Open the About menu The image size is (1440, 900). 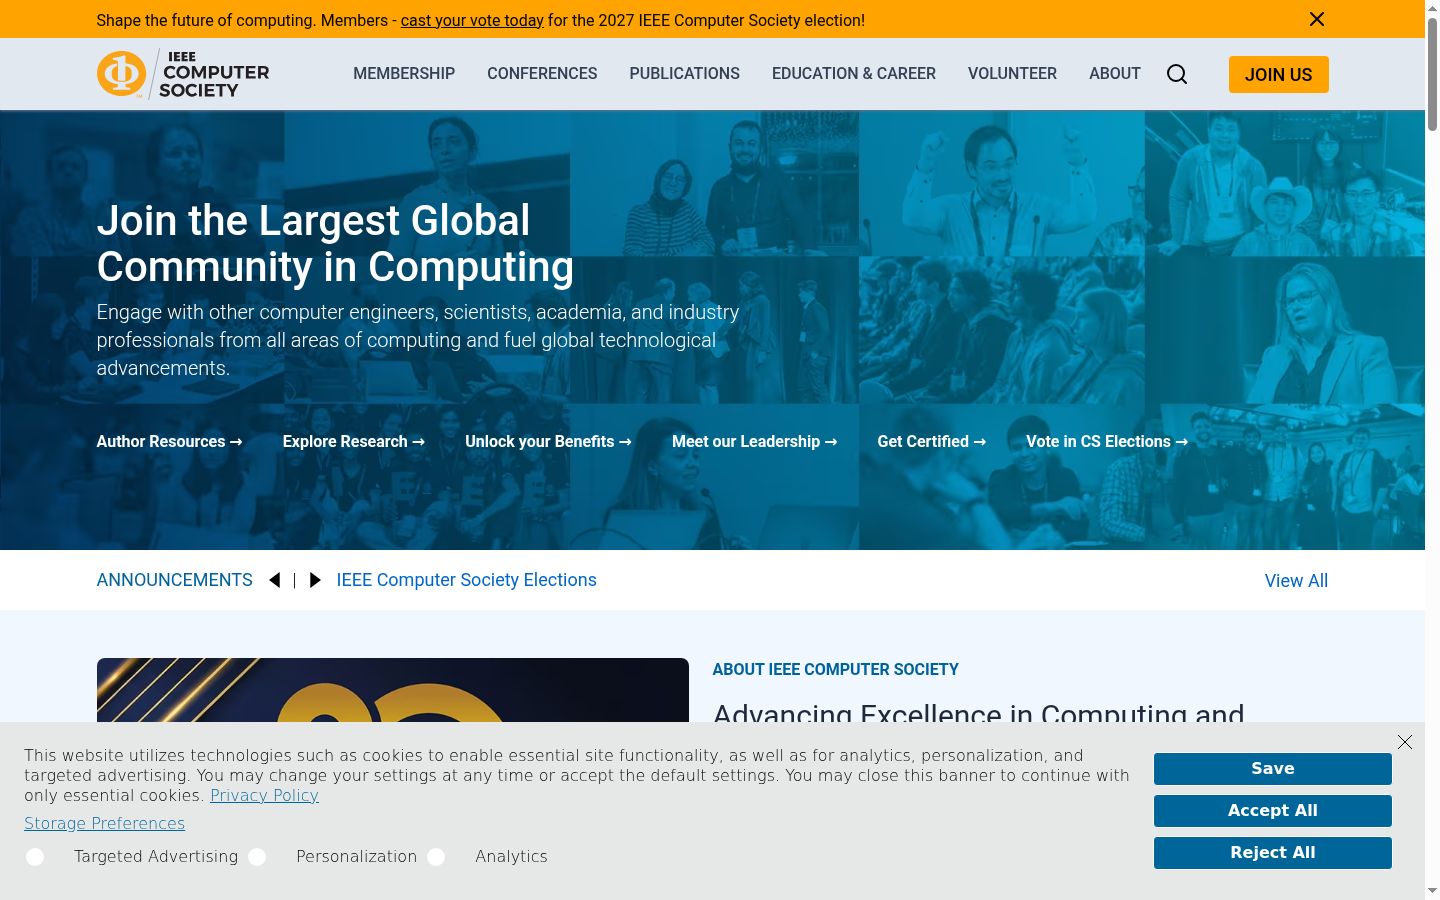(x=1115, y=74)
